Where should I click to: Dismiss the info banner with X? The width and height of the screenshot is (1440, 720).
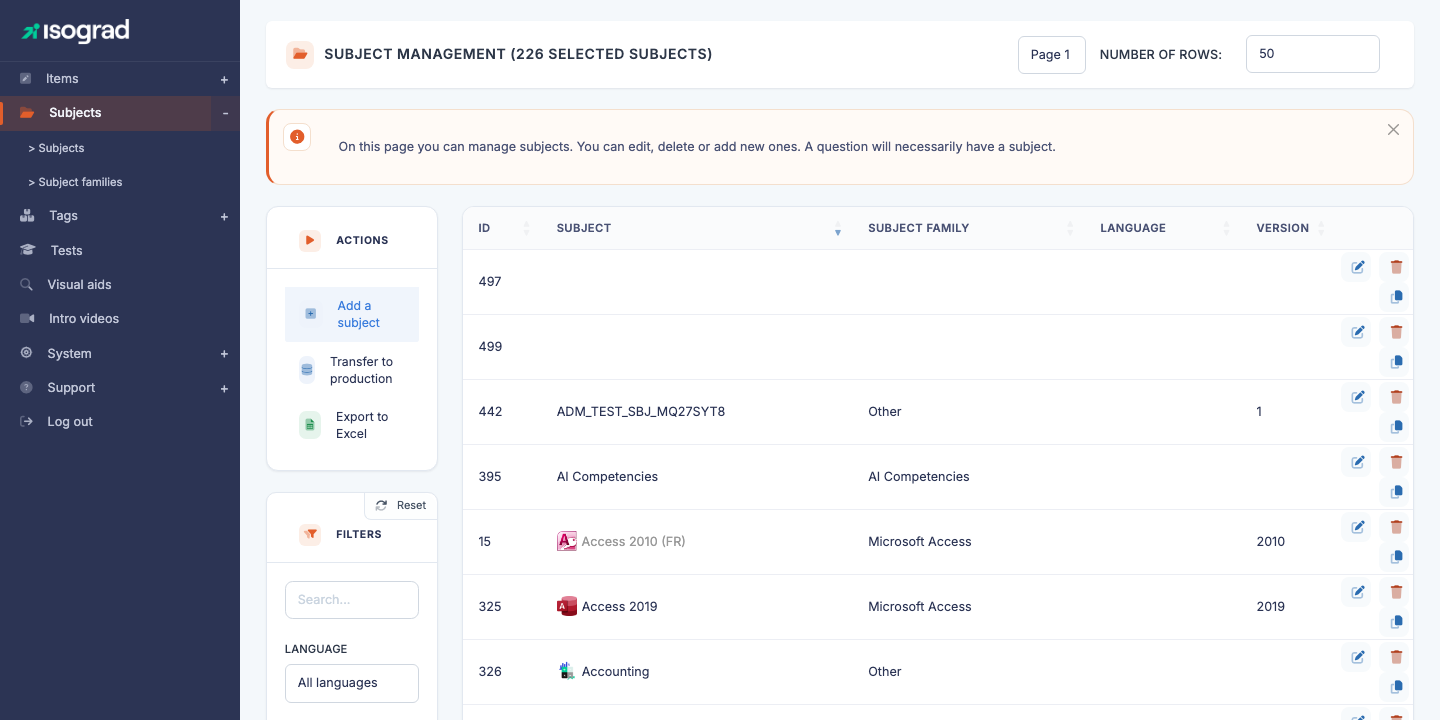coord(1393,130)
